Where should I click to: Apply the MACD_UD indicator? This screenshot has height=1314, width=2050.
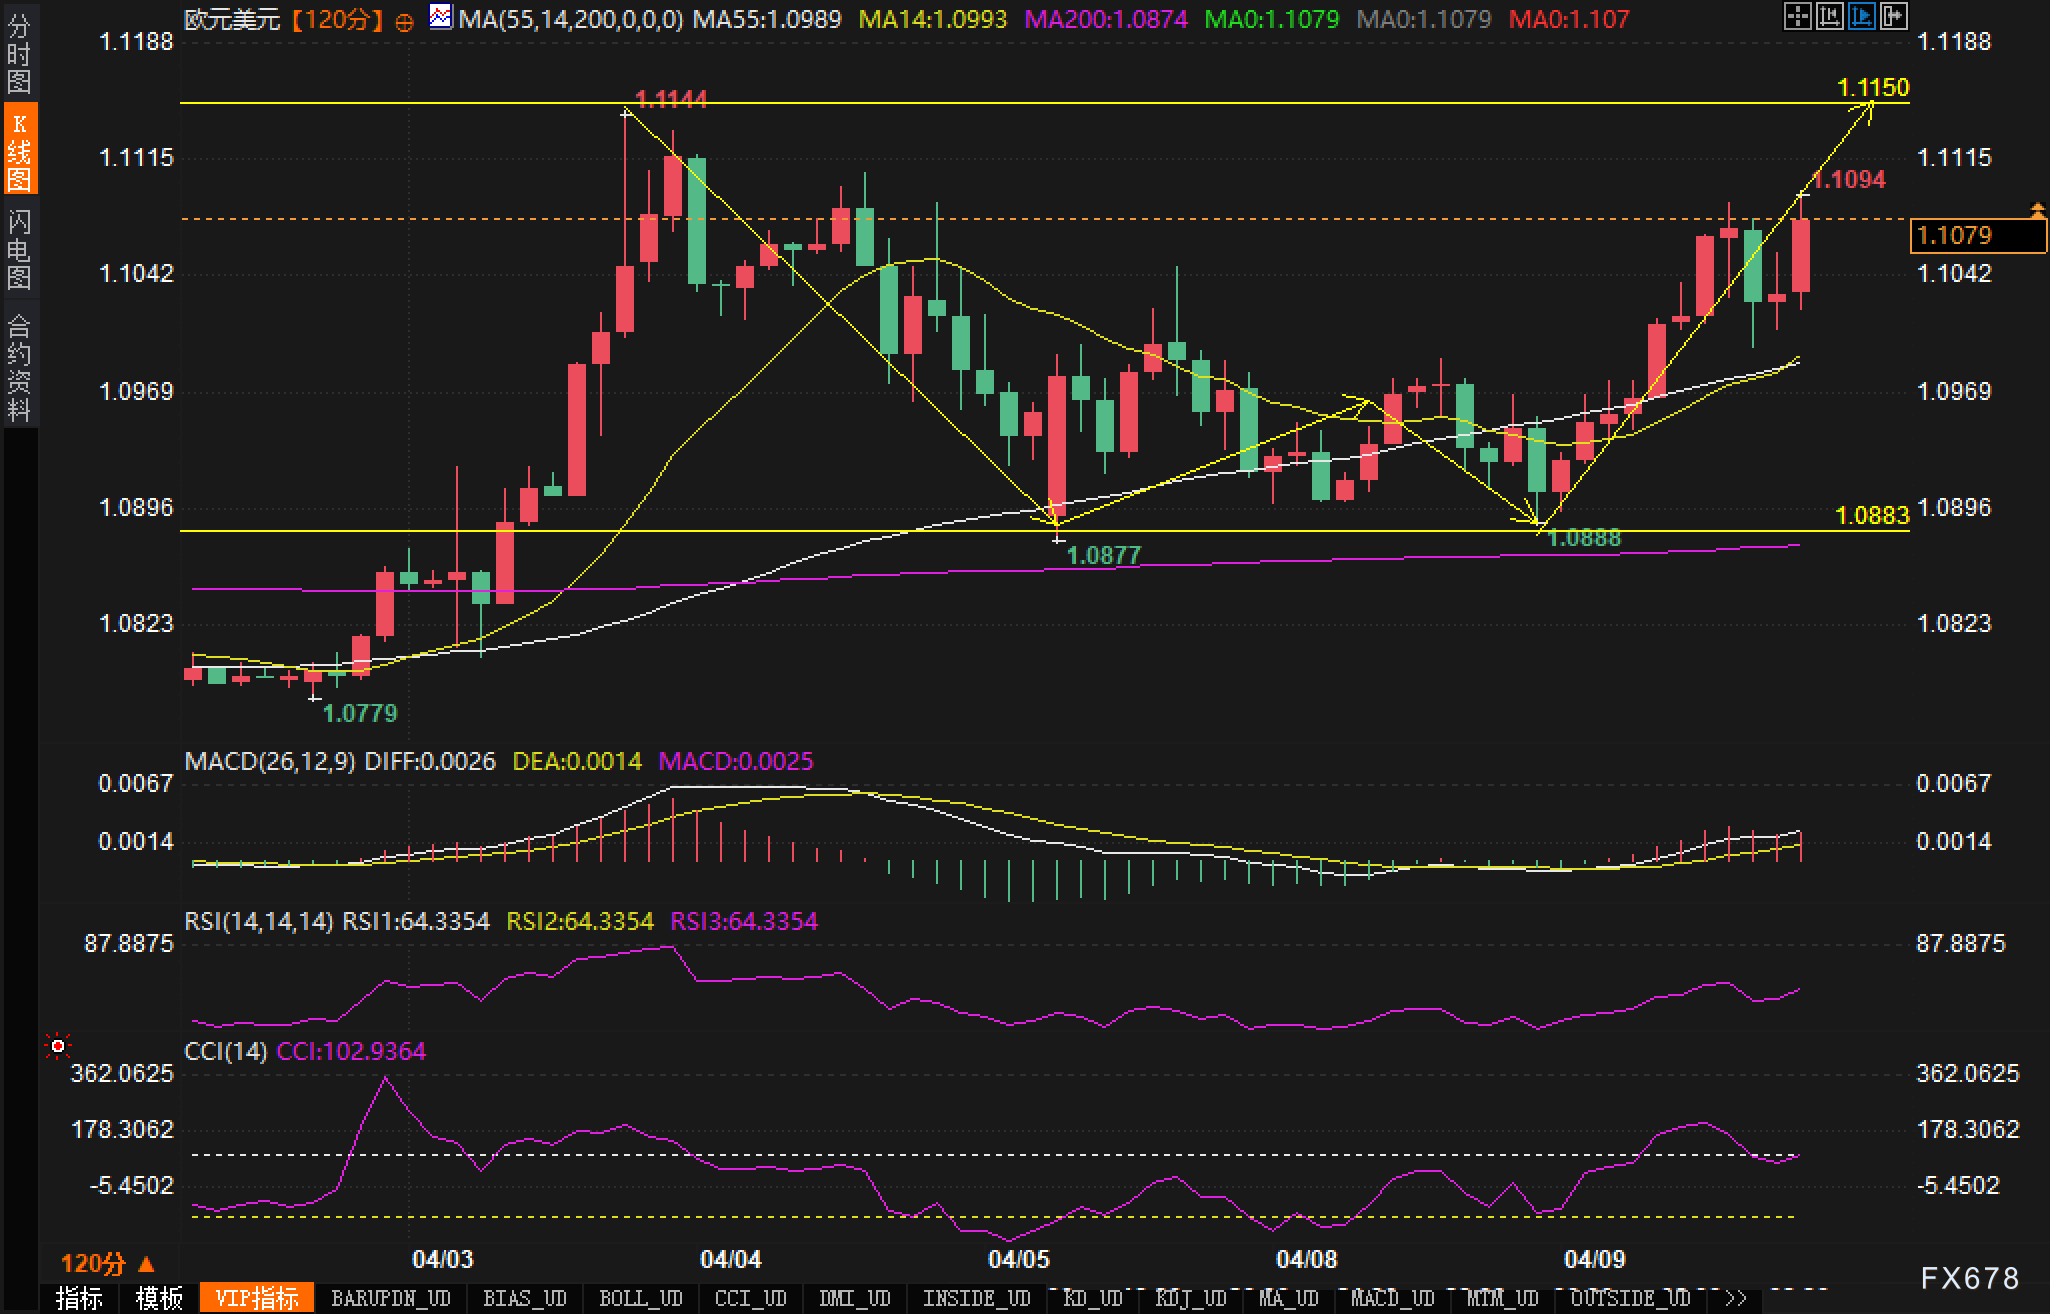coord(1393,1298)
